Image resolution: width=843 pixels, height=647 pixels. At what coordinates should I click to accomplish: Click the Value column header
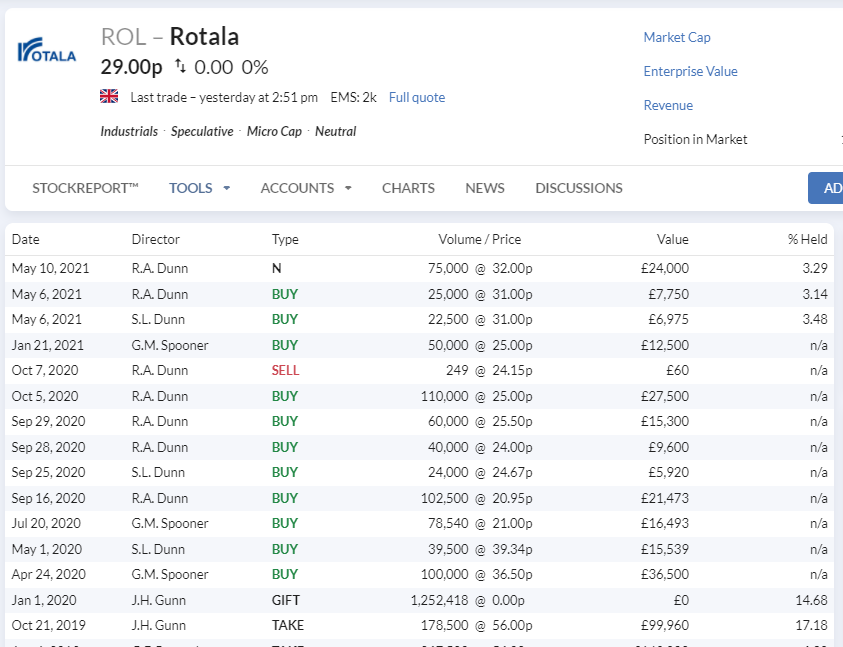pos(673,239)
